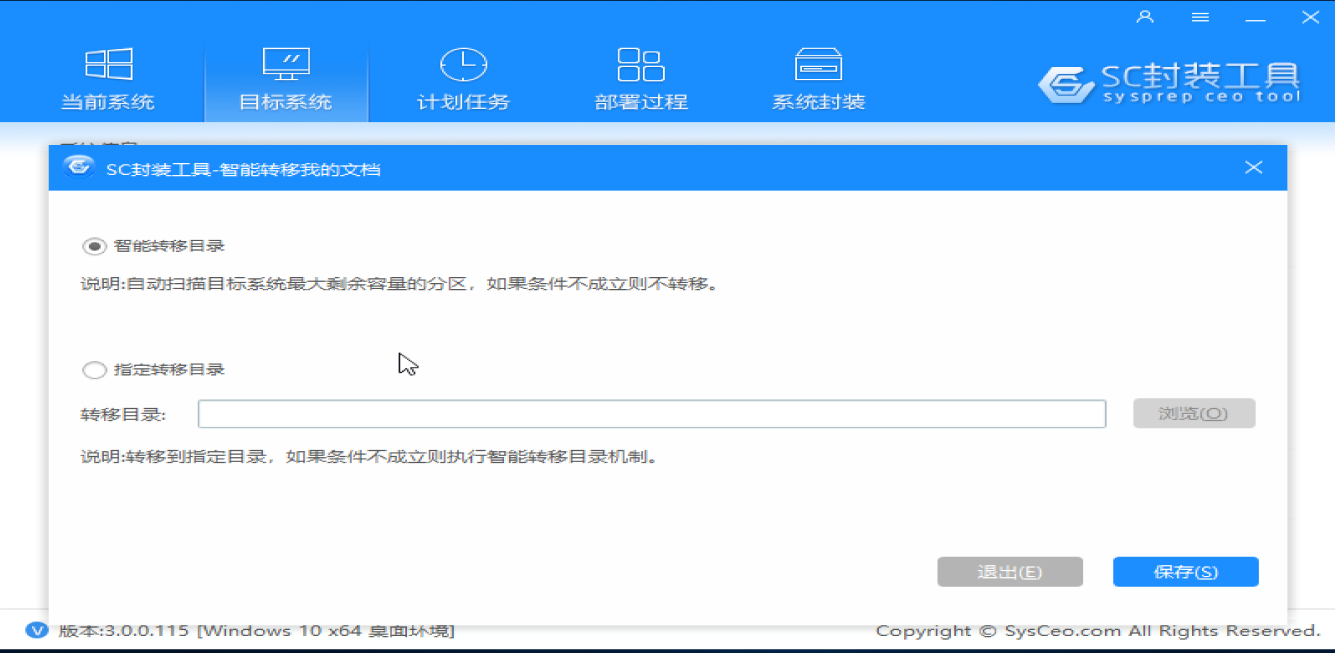Image resolution: width=1335 pixels, height=653 pixels.
Task: Click the 说明:自动扫描目标系统 description text
Action: pos(400,284)
